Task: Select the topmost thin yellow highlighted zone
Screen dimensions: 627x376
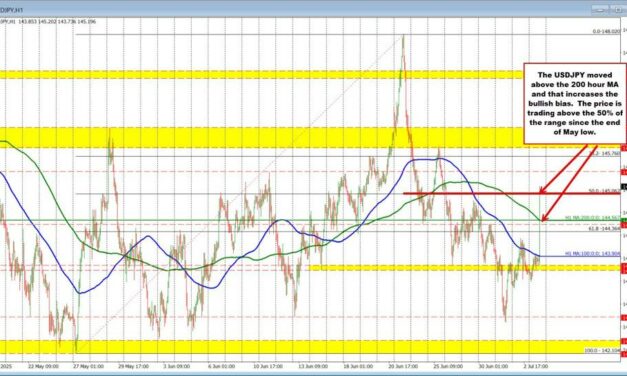Action: (262, 74)
